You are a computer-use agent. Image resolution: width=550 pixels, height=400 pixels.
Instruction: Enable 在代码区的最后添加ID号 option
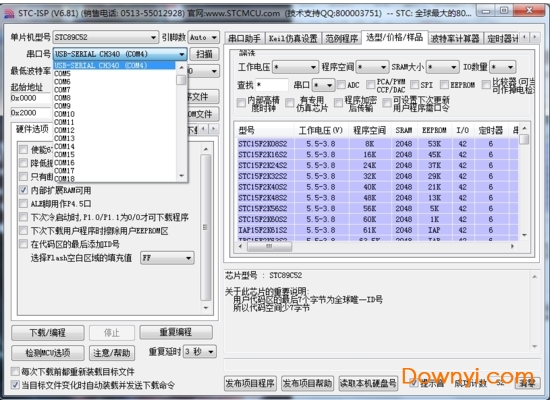pos(23,244)
